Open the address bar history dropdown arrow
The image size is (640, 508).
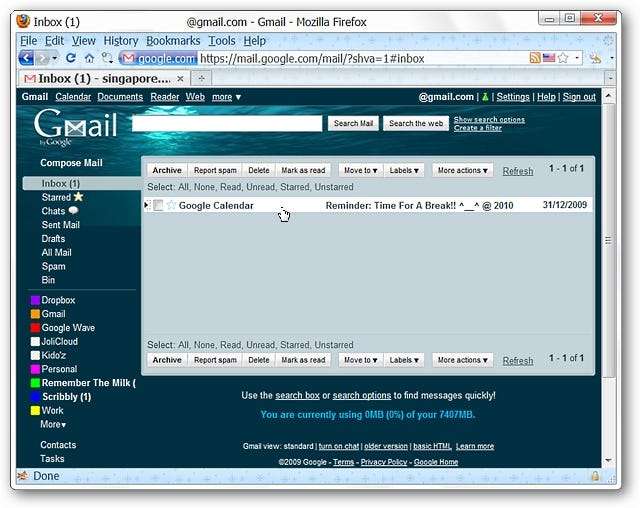point(577,58)
